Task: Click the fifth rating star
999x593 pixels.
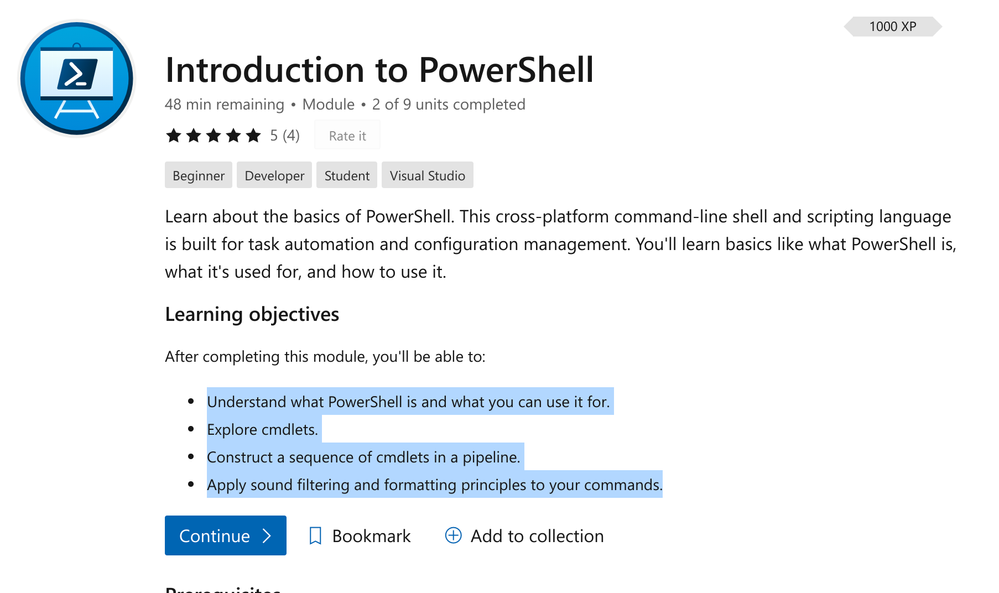Action: click(x=254, y=135)
